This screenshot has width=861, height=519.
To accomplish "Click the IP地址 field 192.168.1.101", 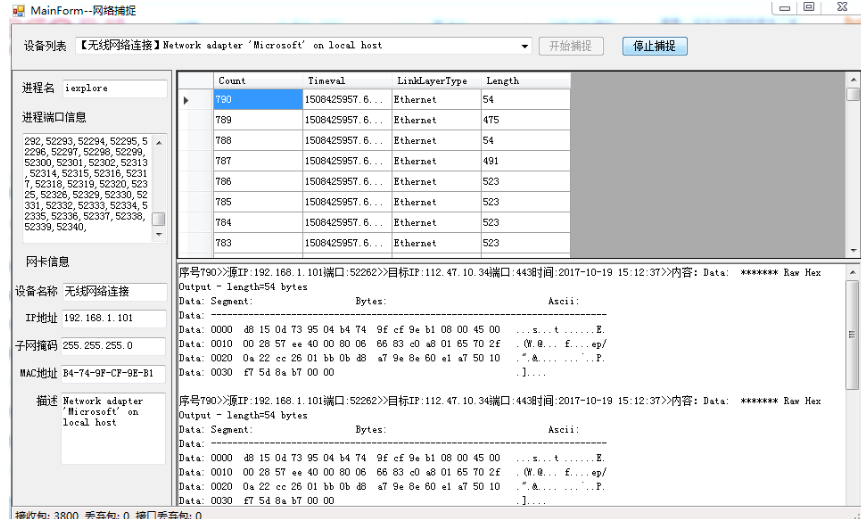I will tap(114, 318).
